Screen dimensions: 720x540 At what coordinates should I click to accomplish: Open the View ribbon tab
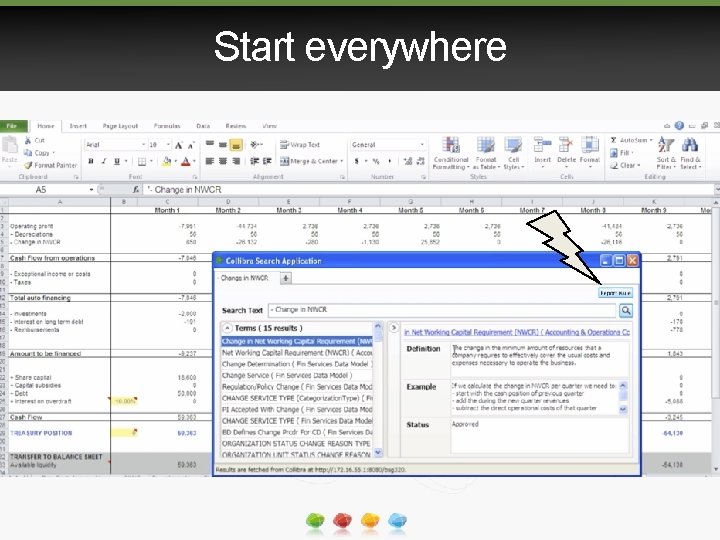(269, 126)
